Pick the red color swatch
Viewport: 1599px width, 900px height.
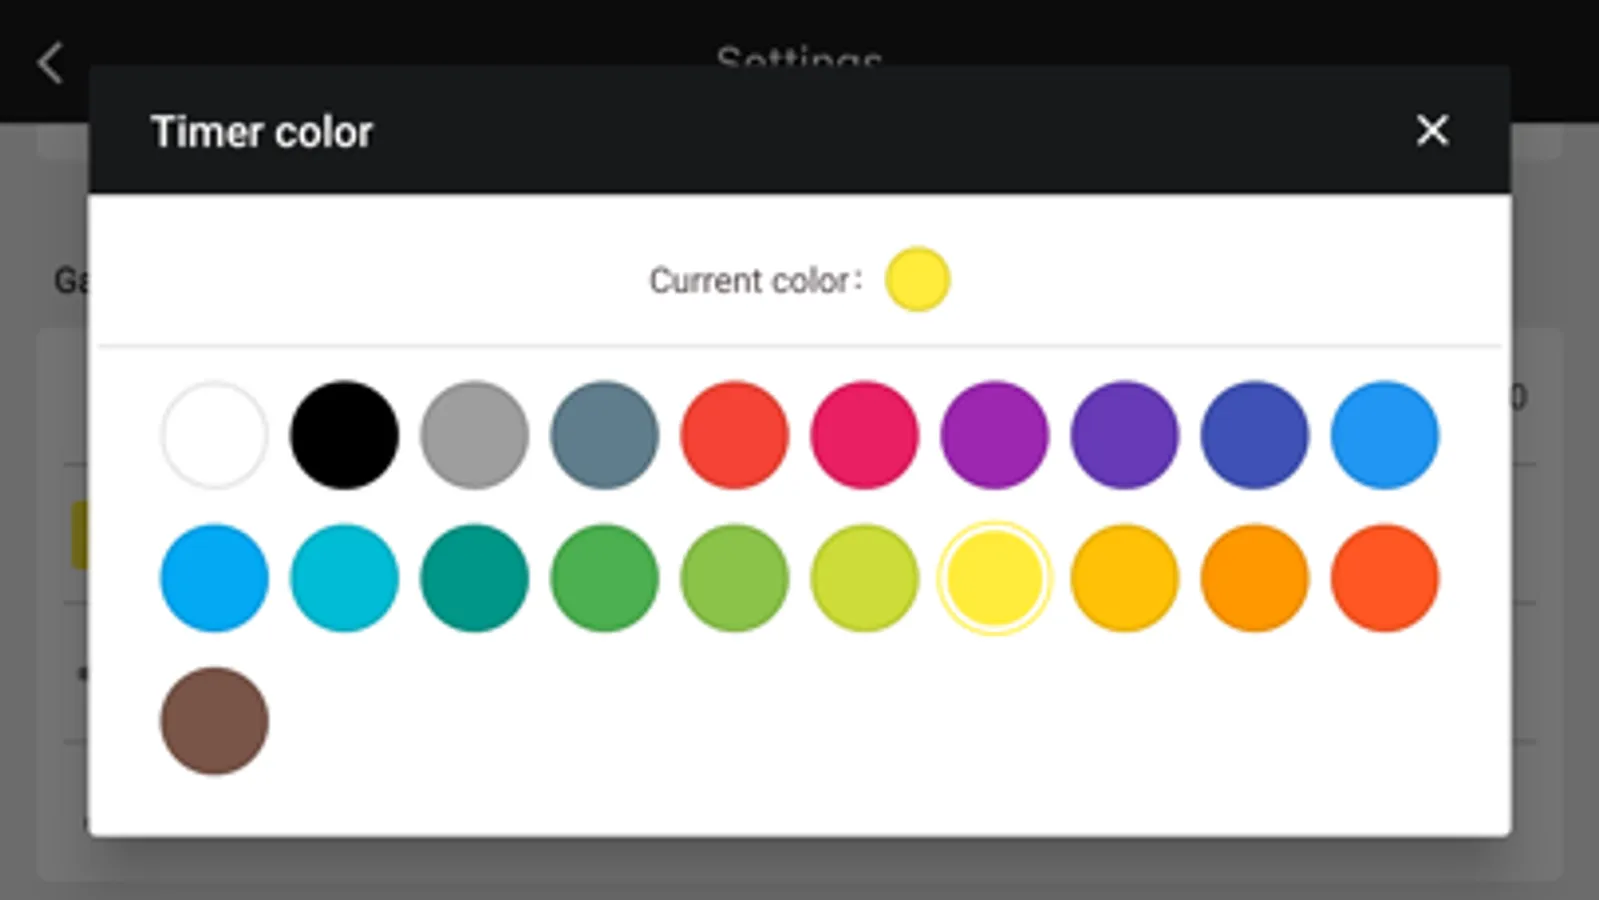[734, 435]
